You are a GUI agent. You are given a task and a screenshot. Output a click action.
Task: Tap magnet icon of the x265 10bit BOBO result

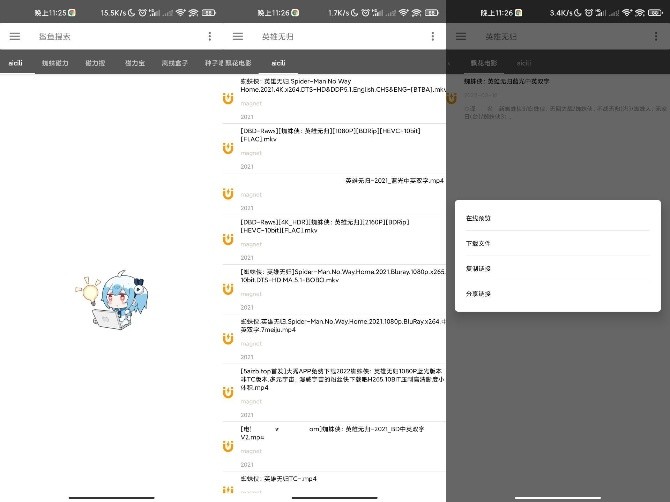click(x=228, y=289)
